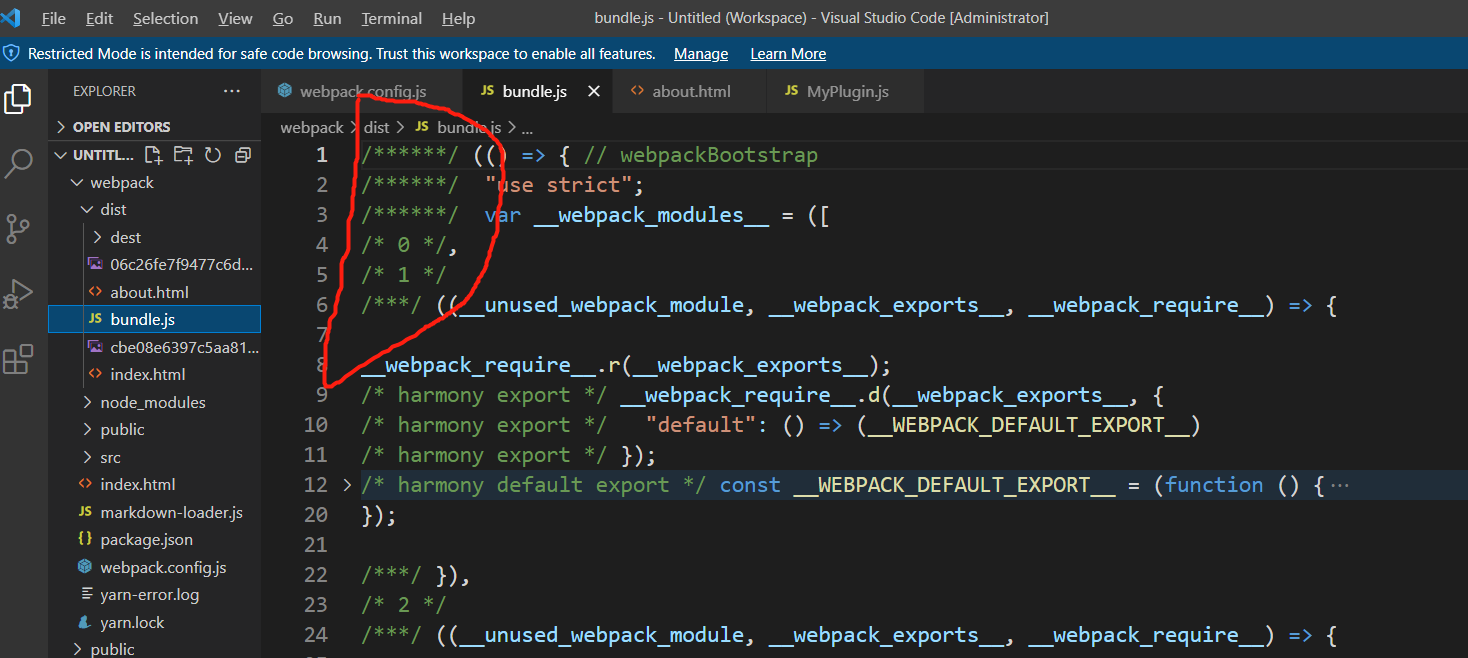Open the Run menu
Screen dimensions: 1468x658
pyautogui.click(x=327, y=19)
